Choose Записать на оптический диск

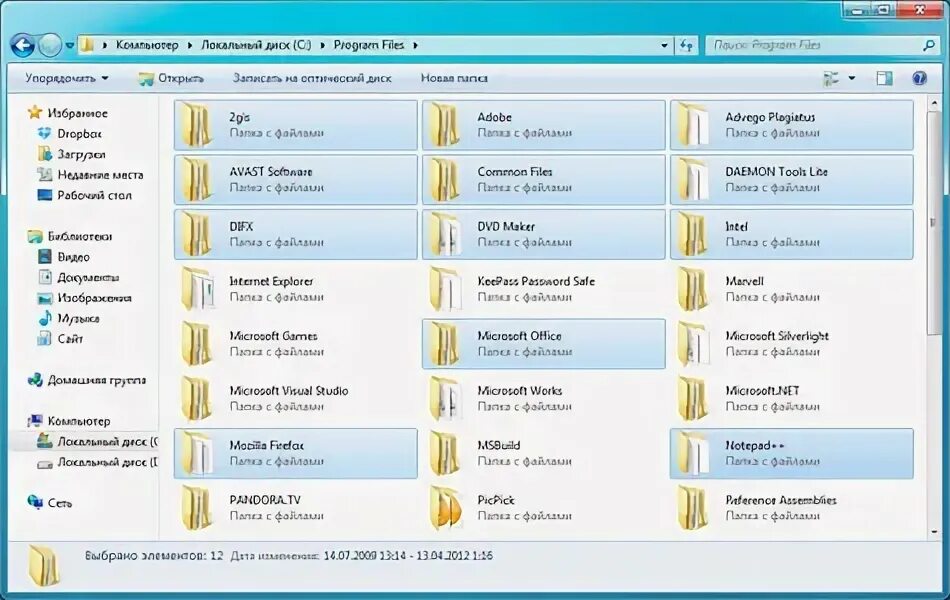click(312, 78)
